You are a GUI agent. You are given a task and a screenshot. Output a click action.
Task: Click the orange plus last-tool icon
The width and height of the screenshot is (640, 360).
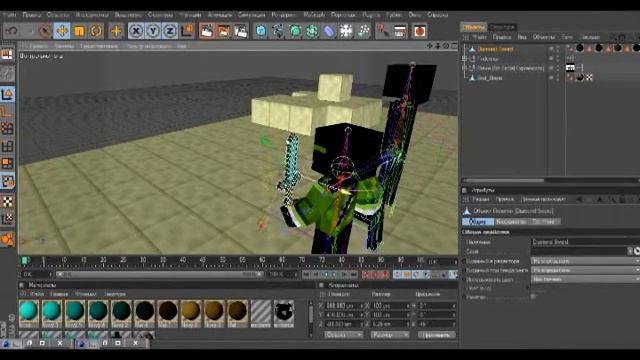(x=116, y=31)
